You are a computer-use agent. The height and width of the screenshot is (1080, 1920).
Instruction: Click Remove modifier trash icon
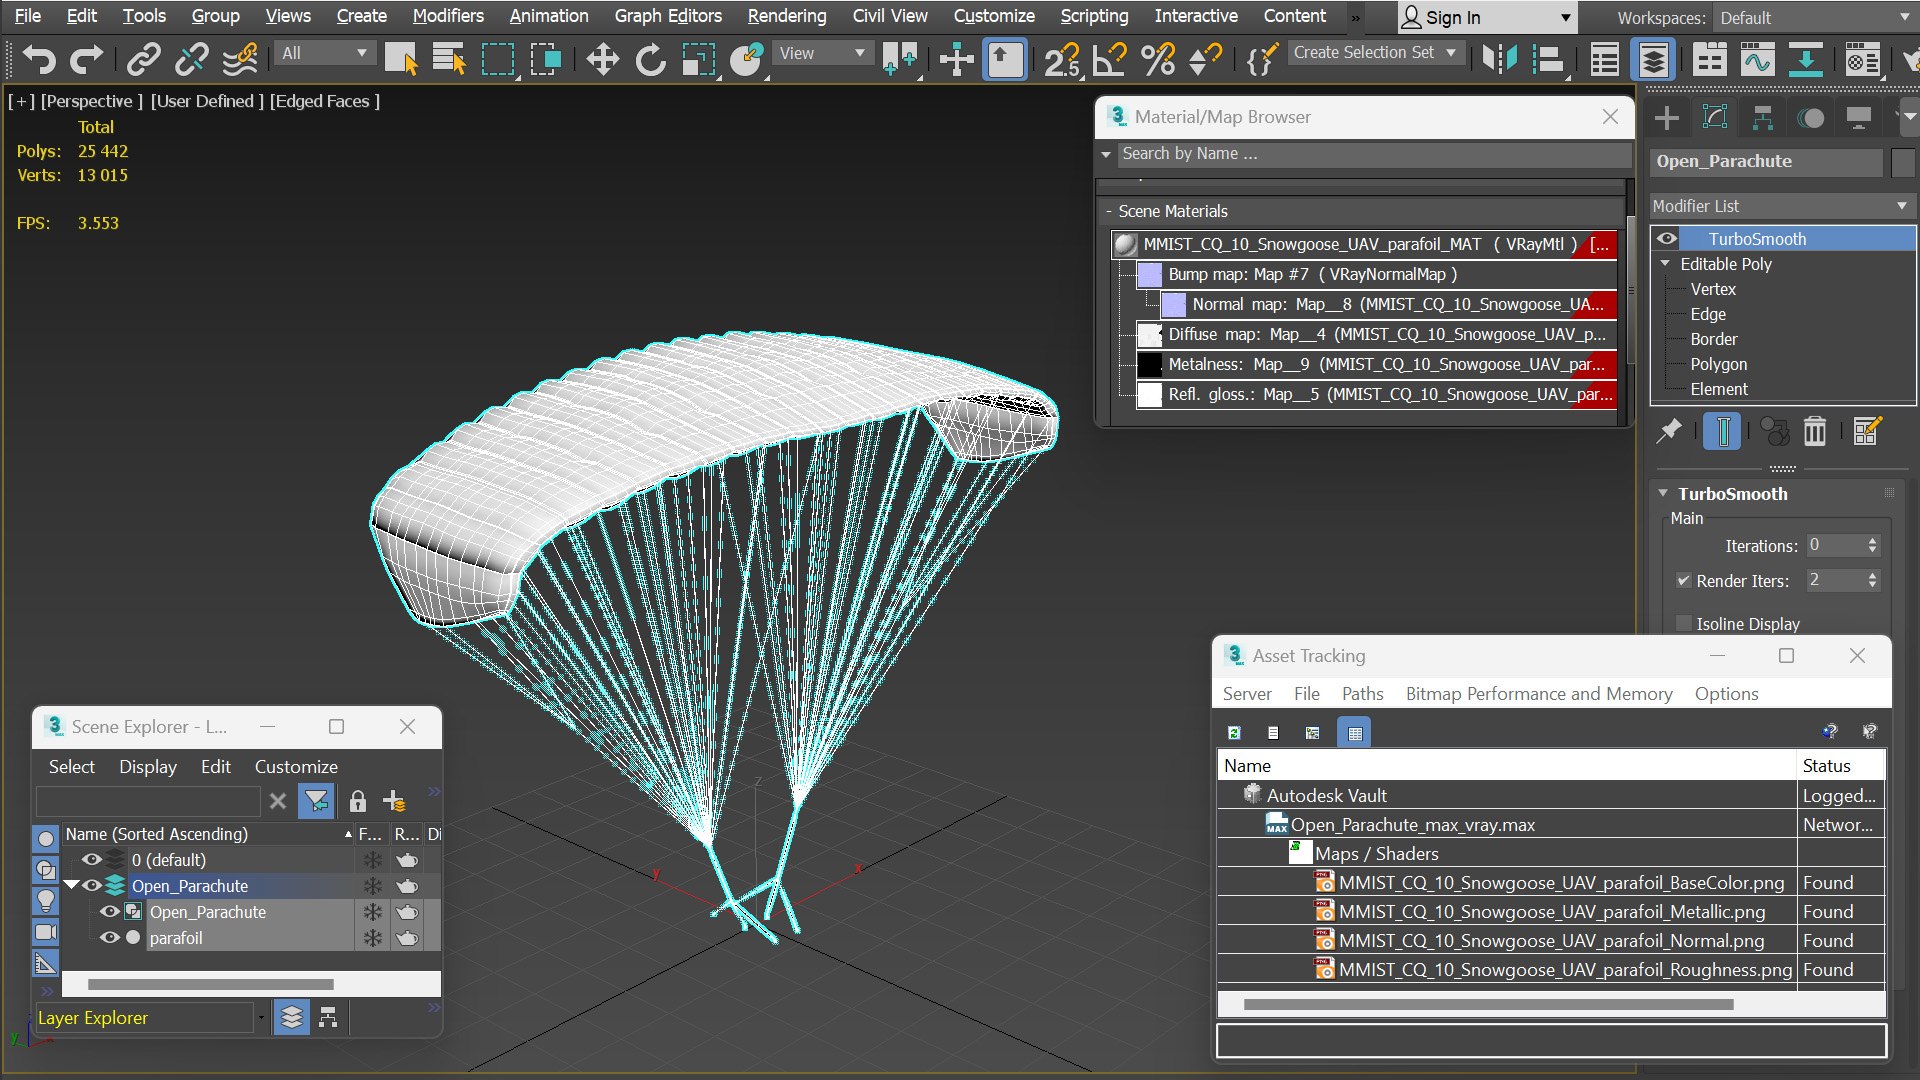[x=1814, y=431]
